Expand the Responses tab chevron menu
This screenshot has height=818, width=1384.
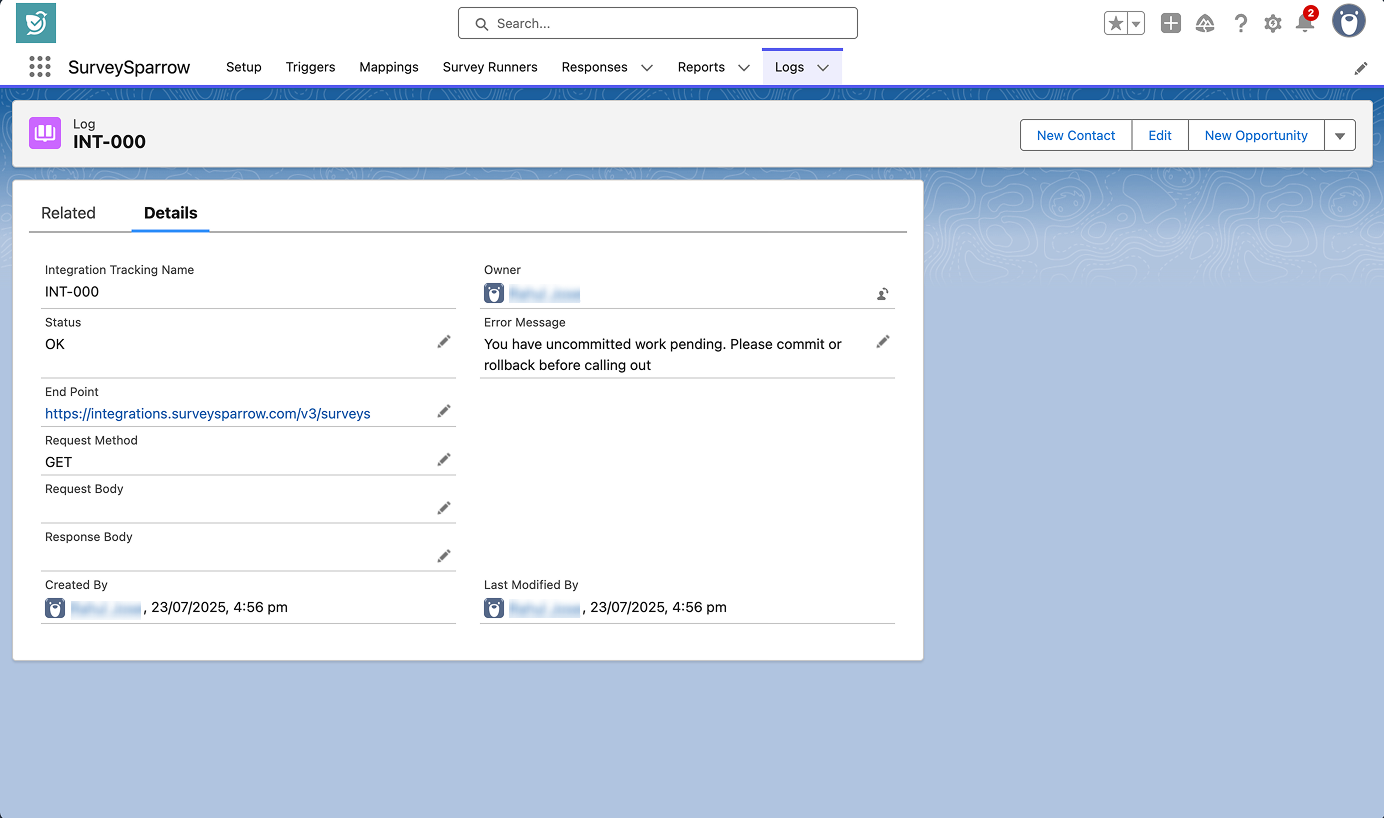click(x=647, y=68)
